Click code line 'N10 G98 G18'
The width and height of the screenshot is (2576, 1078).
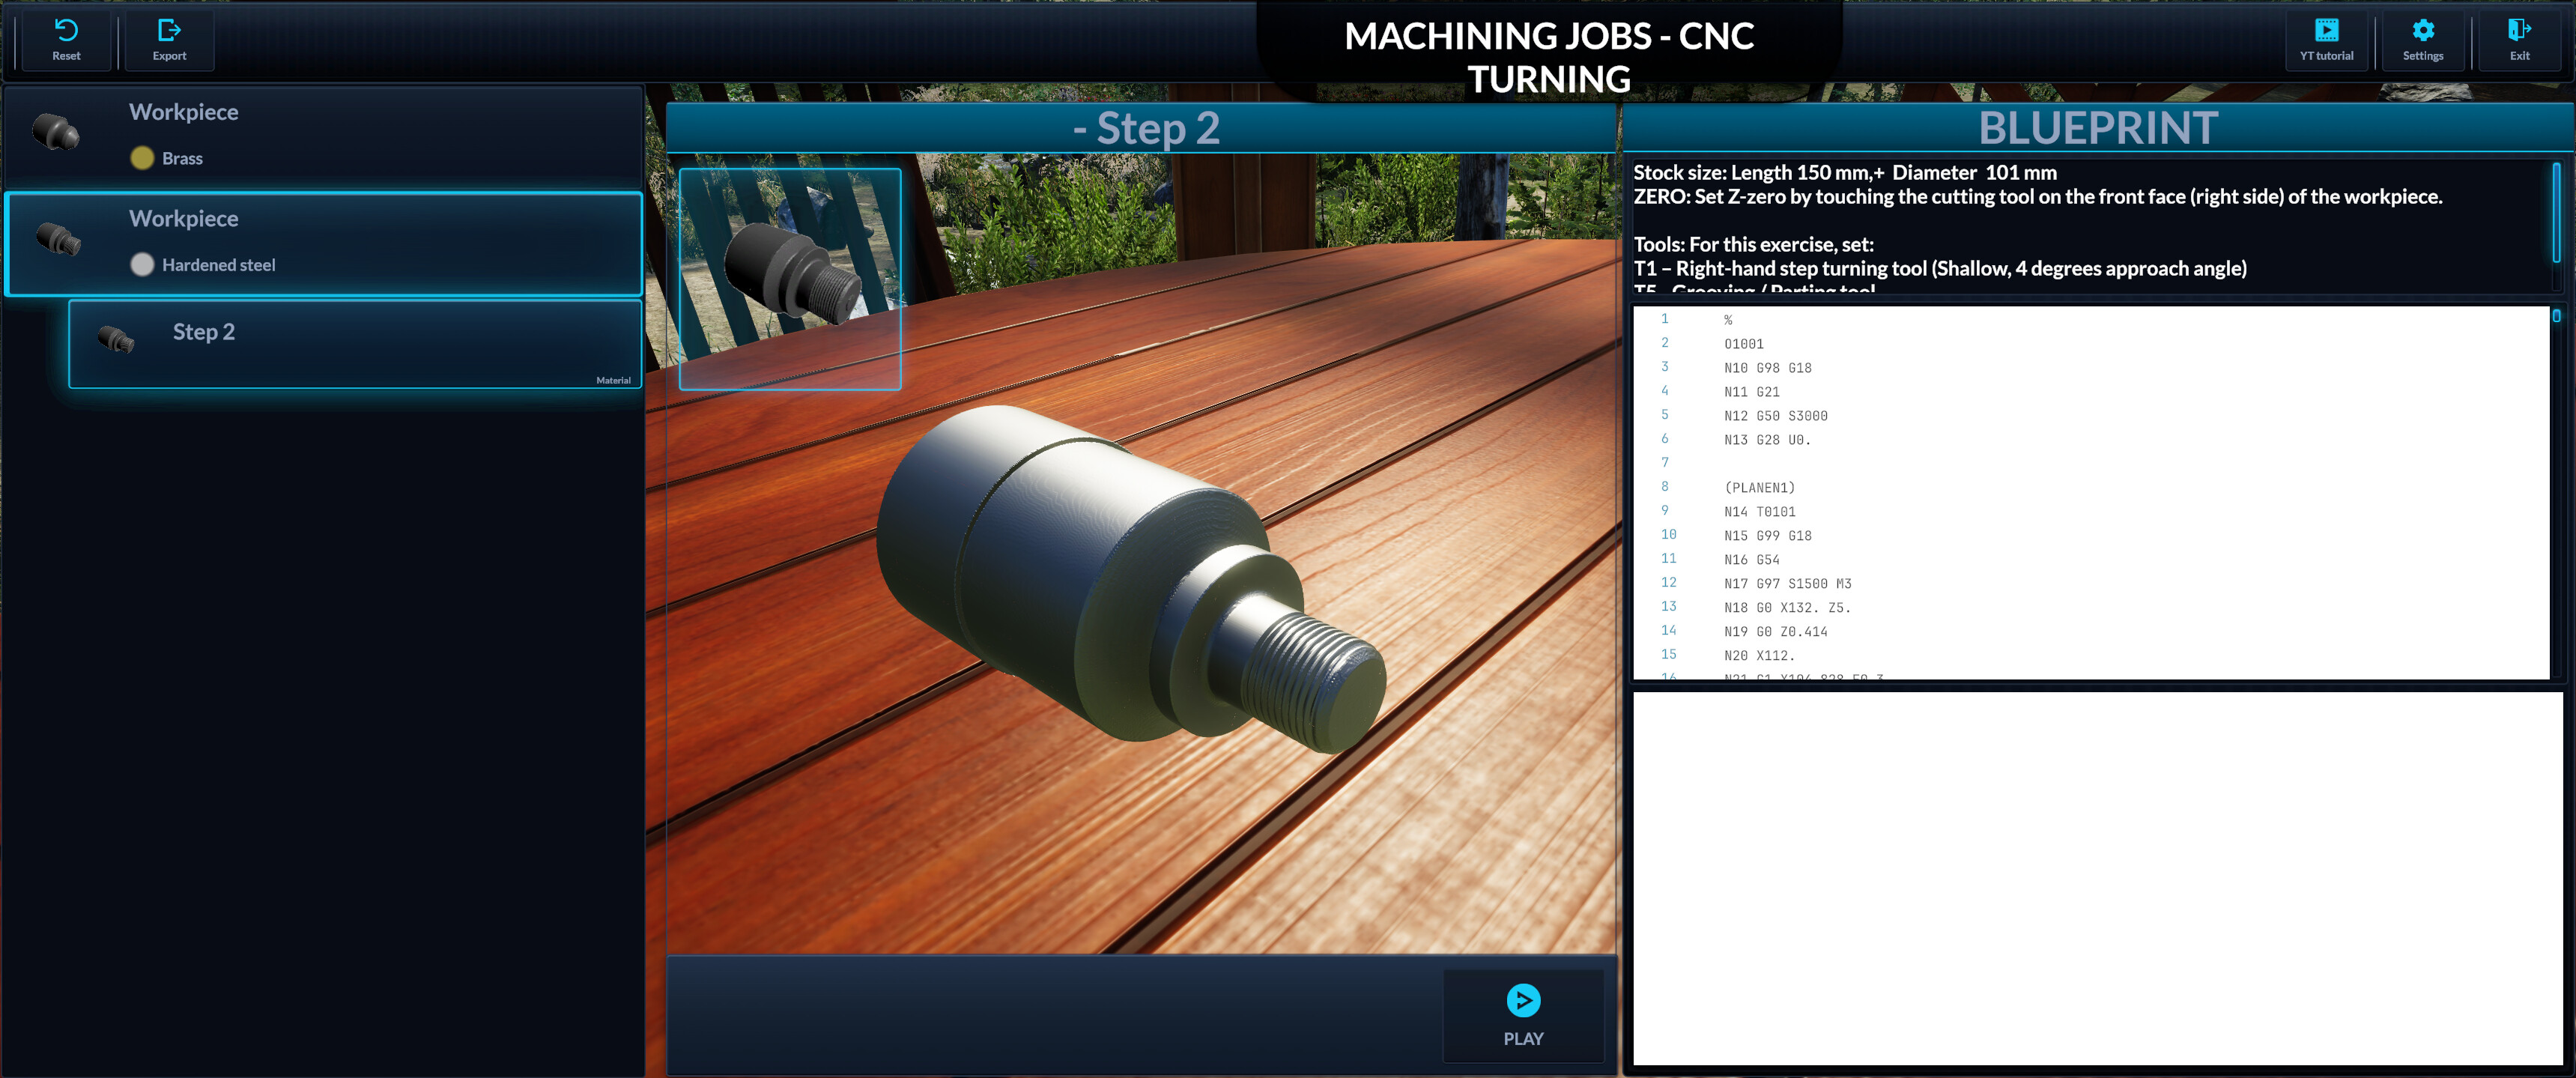[x=1767, y=368]
